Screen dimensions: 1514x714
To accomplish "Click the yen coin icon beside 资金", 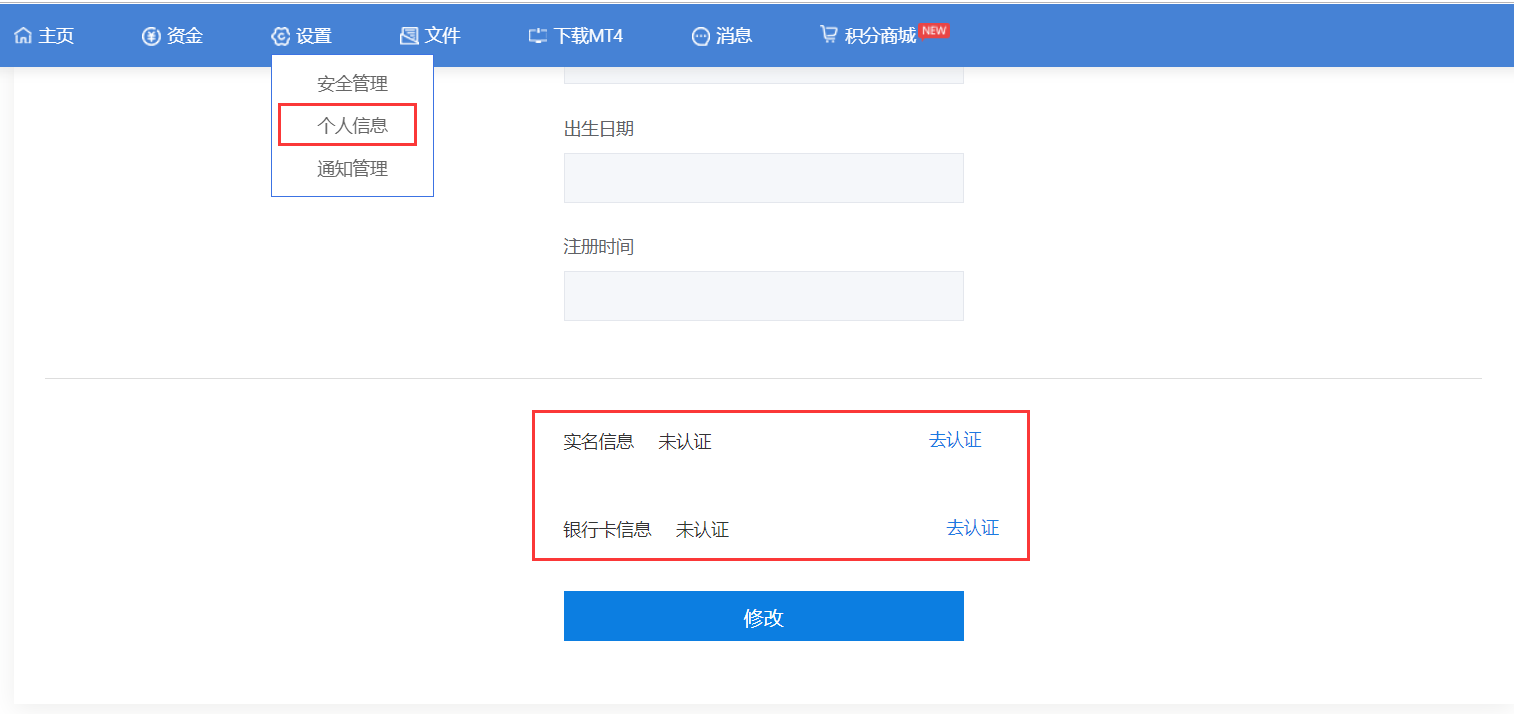I will pos(151,36).
